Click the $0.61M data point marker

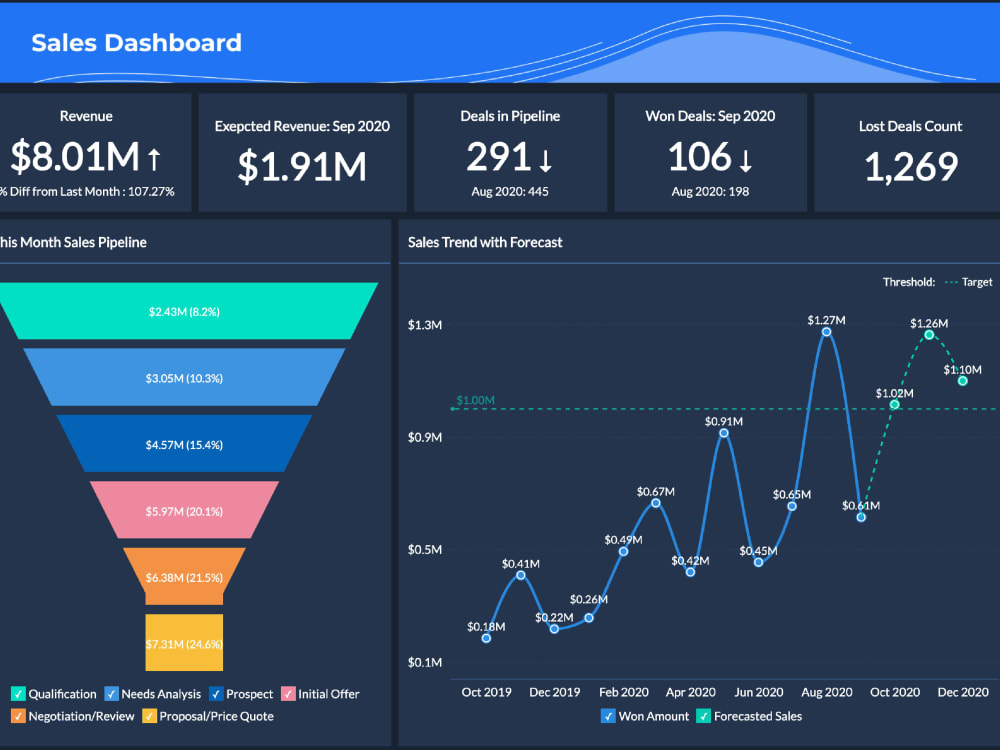tap(861, 518)
